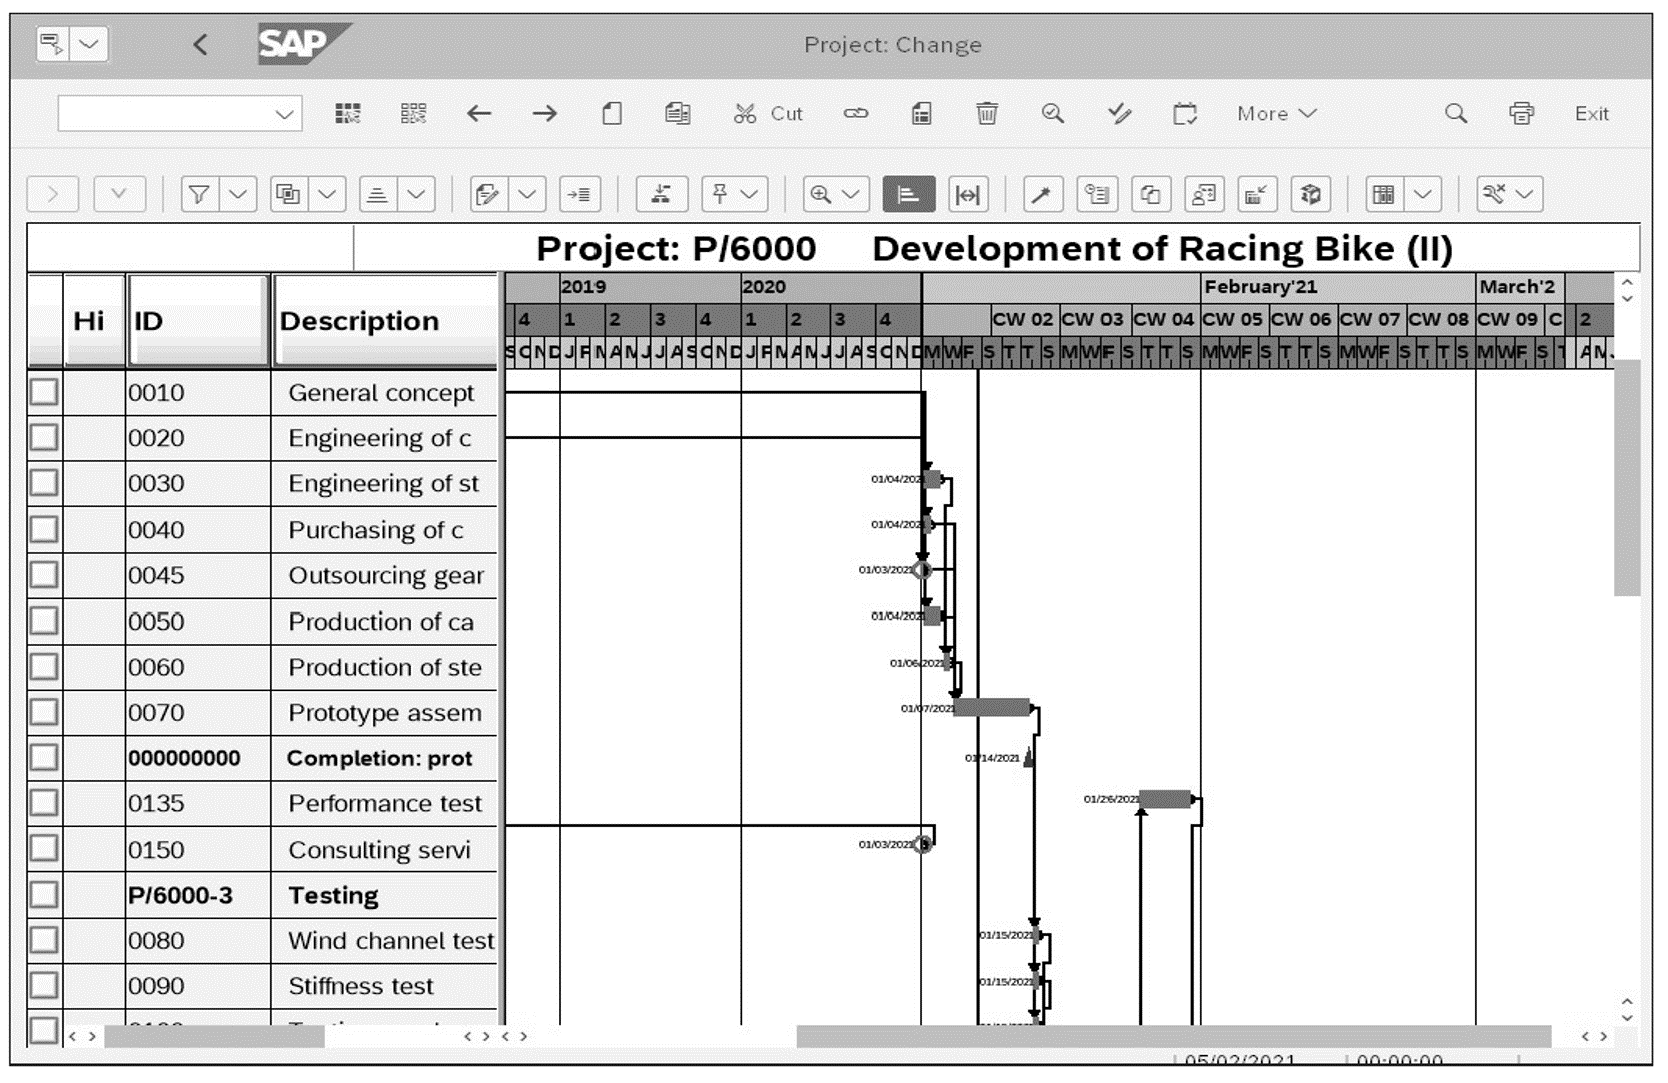Click Exit in the top bar
This screenshot has height=1083, width=1668.
pos(1591,113)
